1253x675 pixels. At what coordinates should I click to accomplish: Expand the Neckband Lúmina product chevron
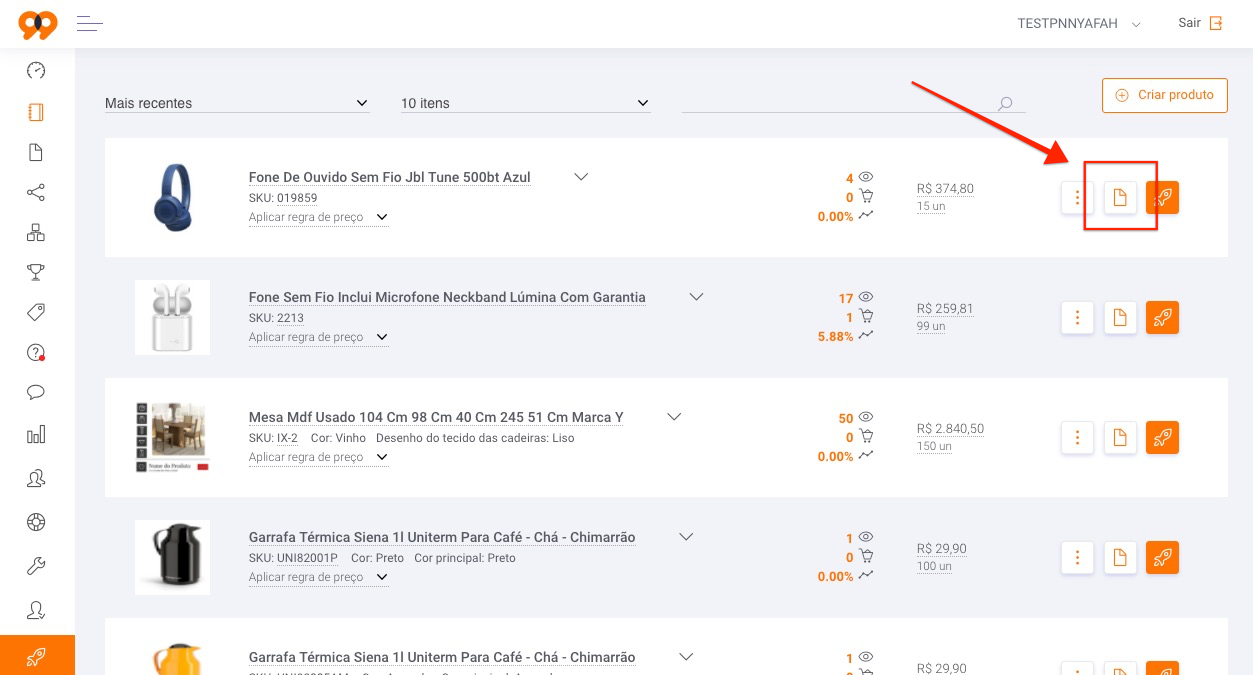[x=696, y=297]
